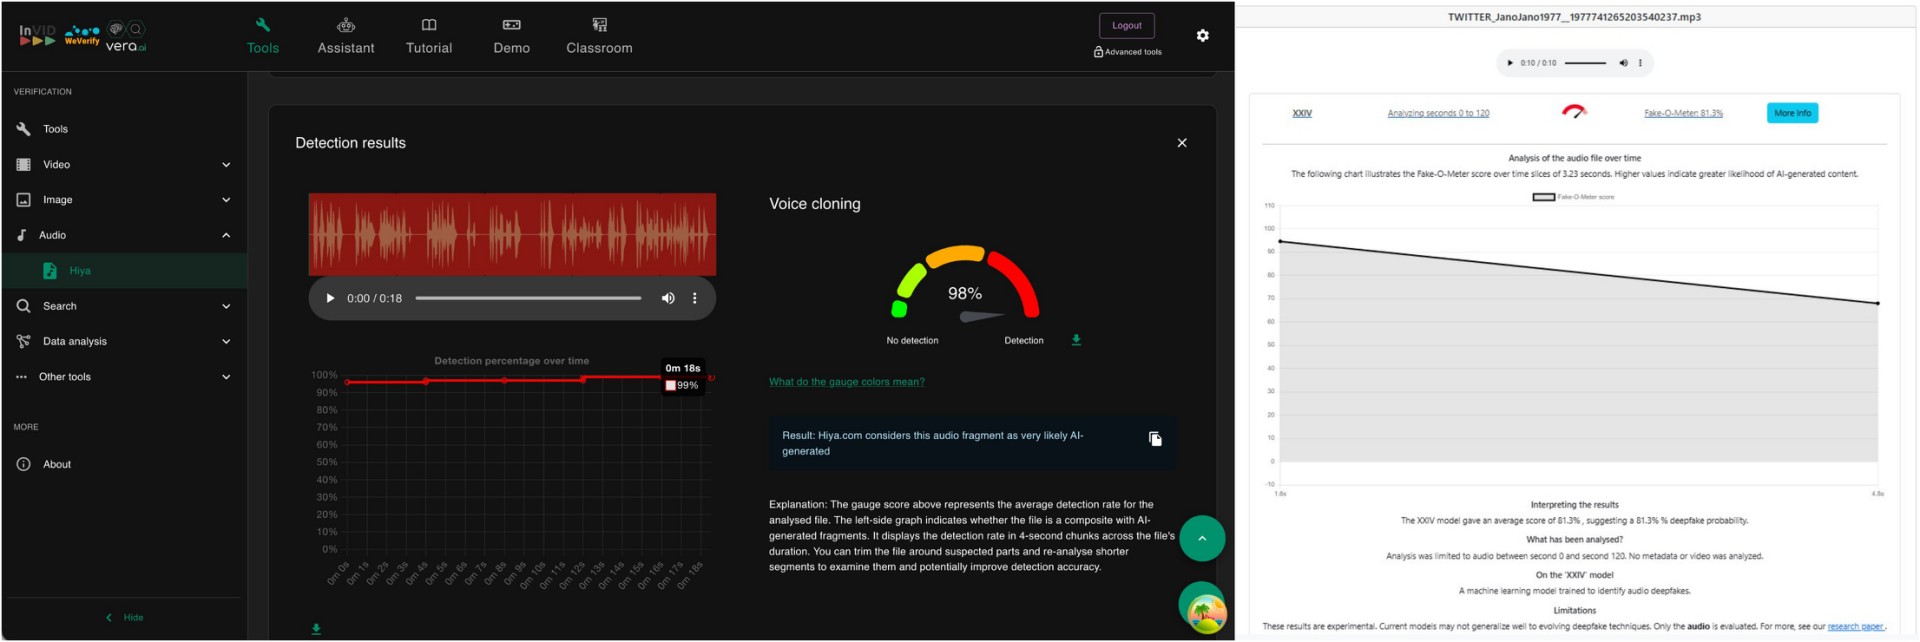The width and height of the screenshot is (1920, 642).
Task: Close the Detection results panel
Action: pos(1182,143)
